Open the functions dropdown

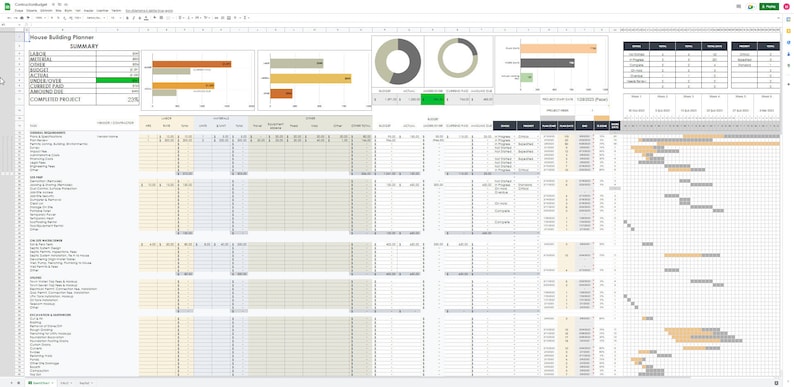tap(246, 18)
